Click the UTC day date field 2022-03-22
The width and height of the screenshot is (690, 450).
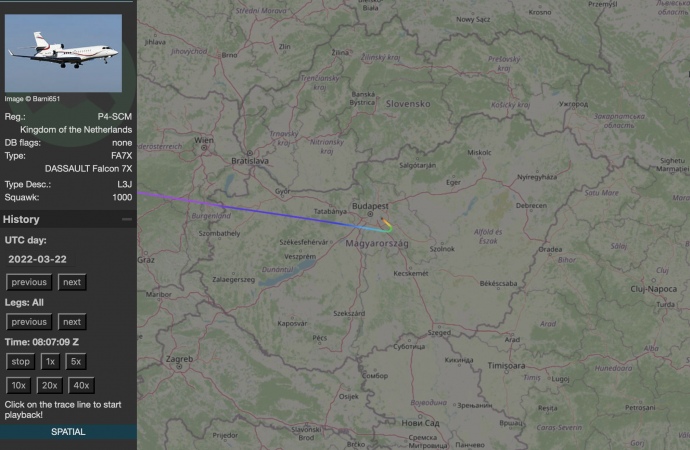[40, 259]
